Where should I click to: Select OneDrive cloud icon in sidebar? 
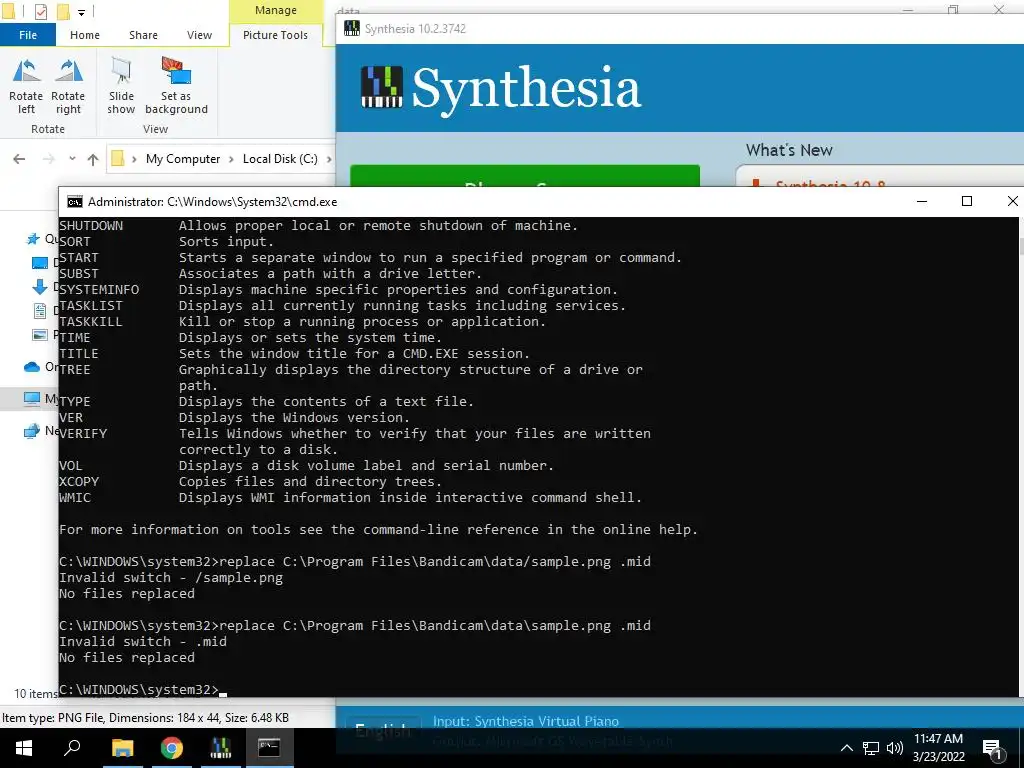coord(31,367)
